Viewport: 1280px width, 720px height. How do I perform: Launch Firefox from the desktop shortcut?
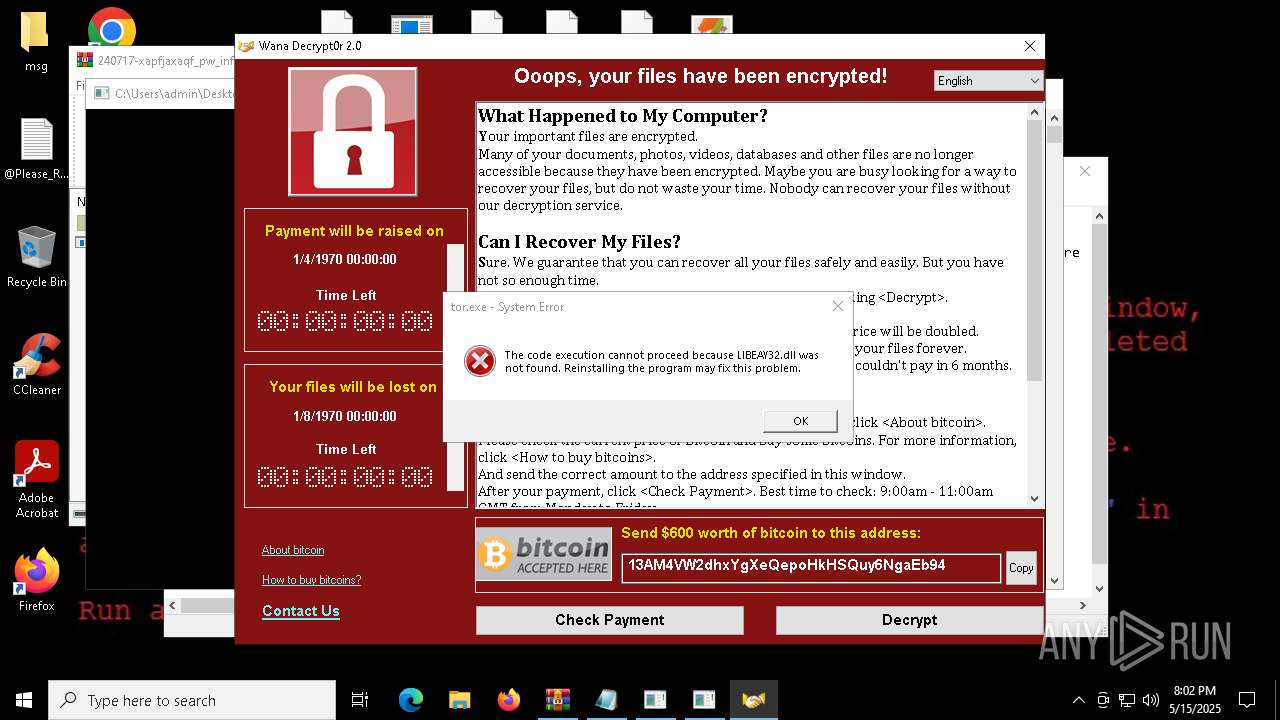click(x=36, y=580)
